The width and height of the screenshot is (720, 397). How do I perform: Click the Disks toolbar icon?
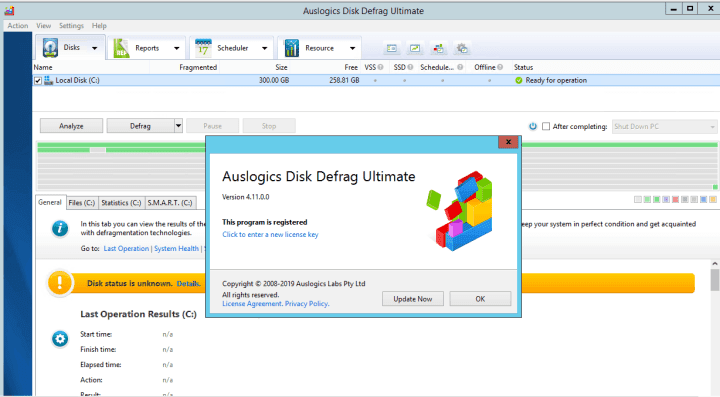(50, 48)
